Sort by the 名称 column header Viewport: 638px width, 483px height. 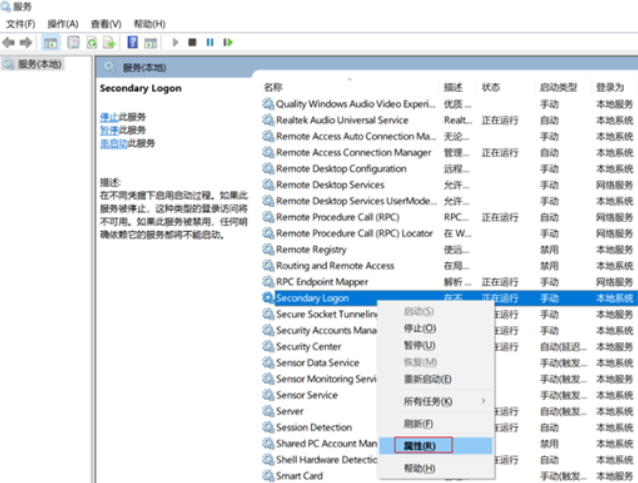pyautogui.click(x=273, y=87)
